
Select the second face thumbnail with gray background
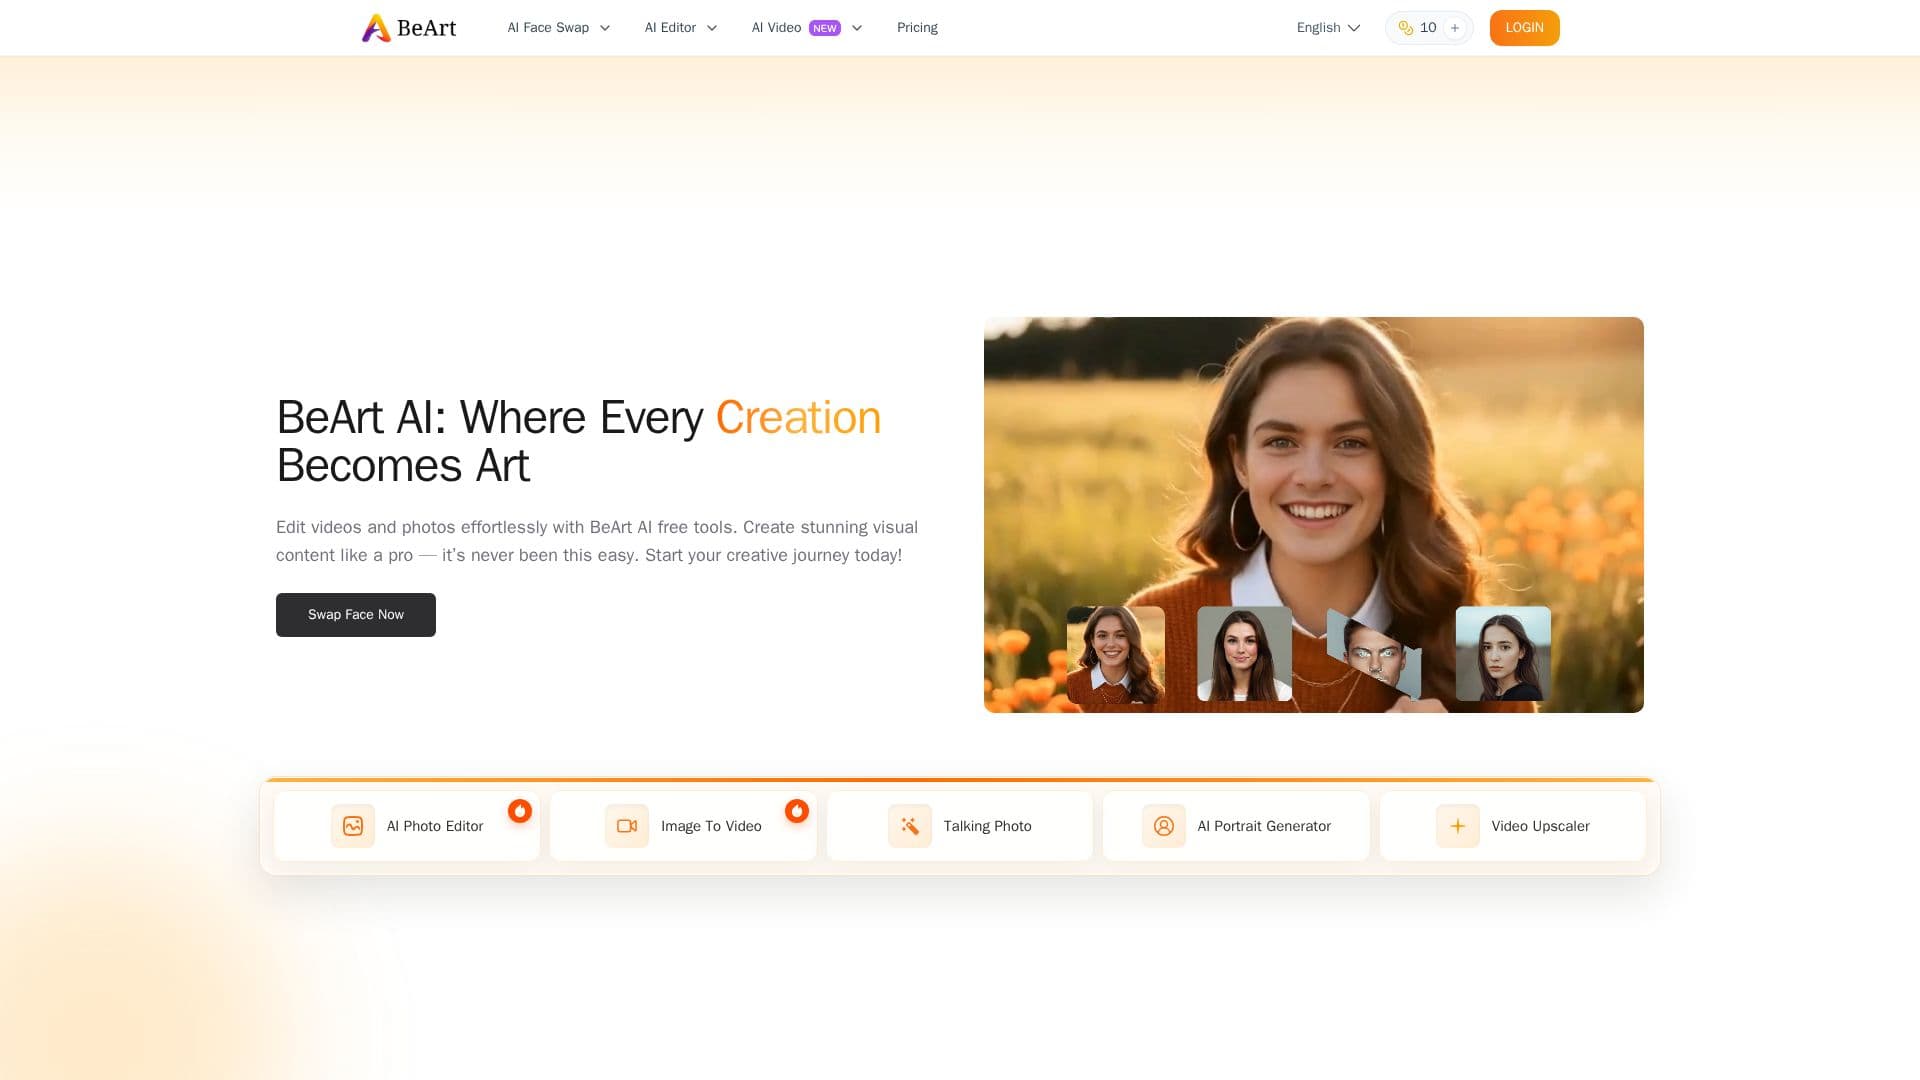click(1245, 654)
